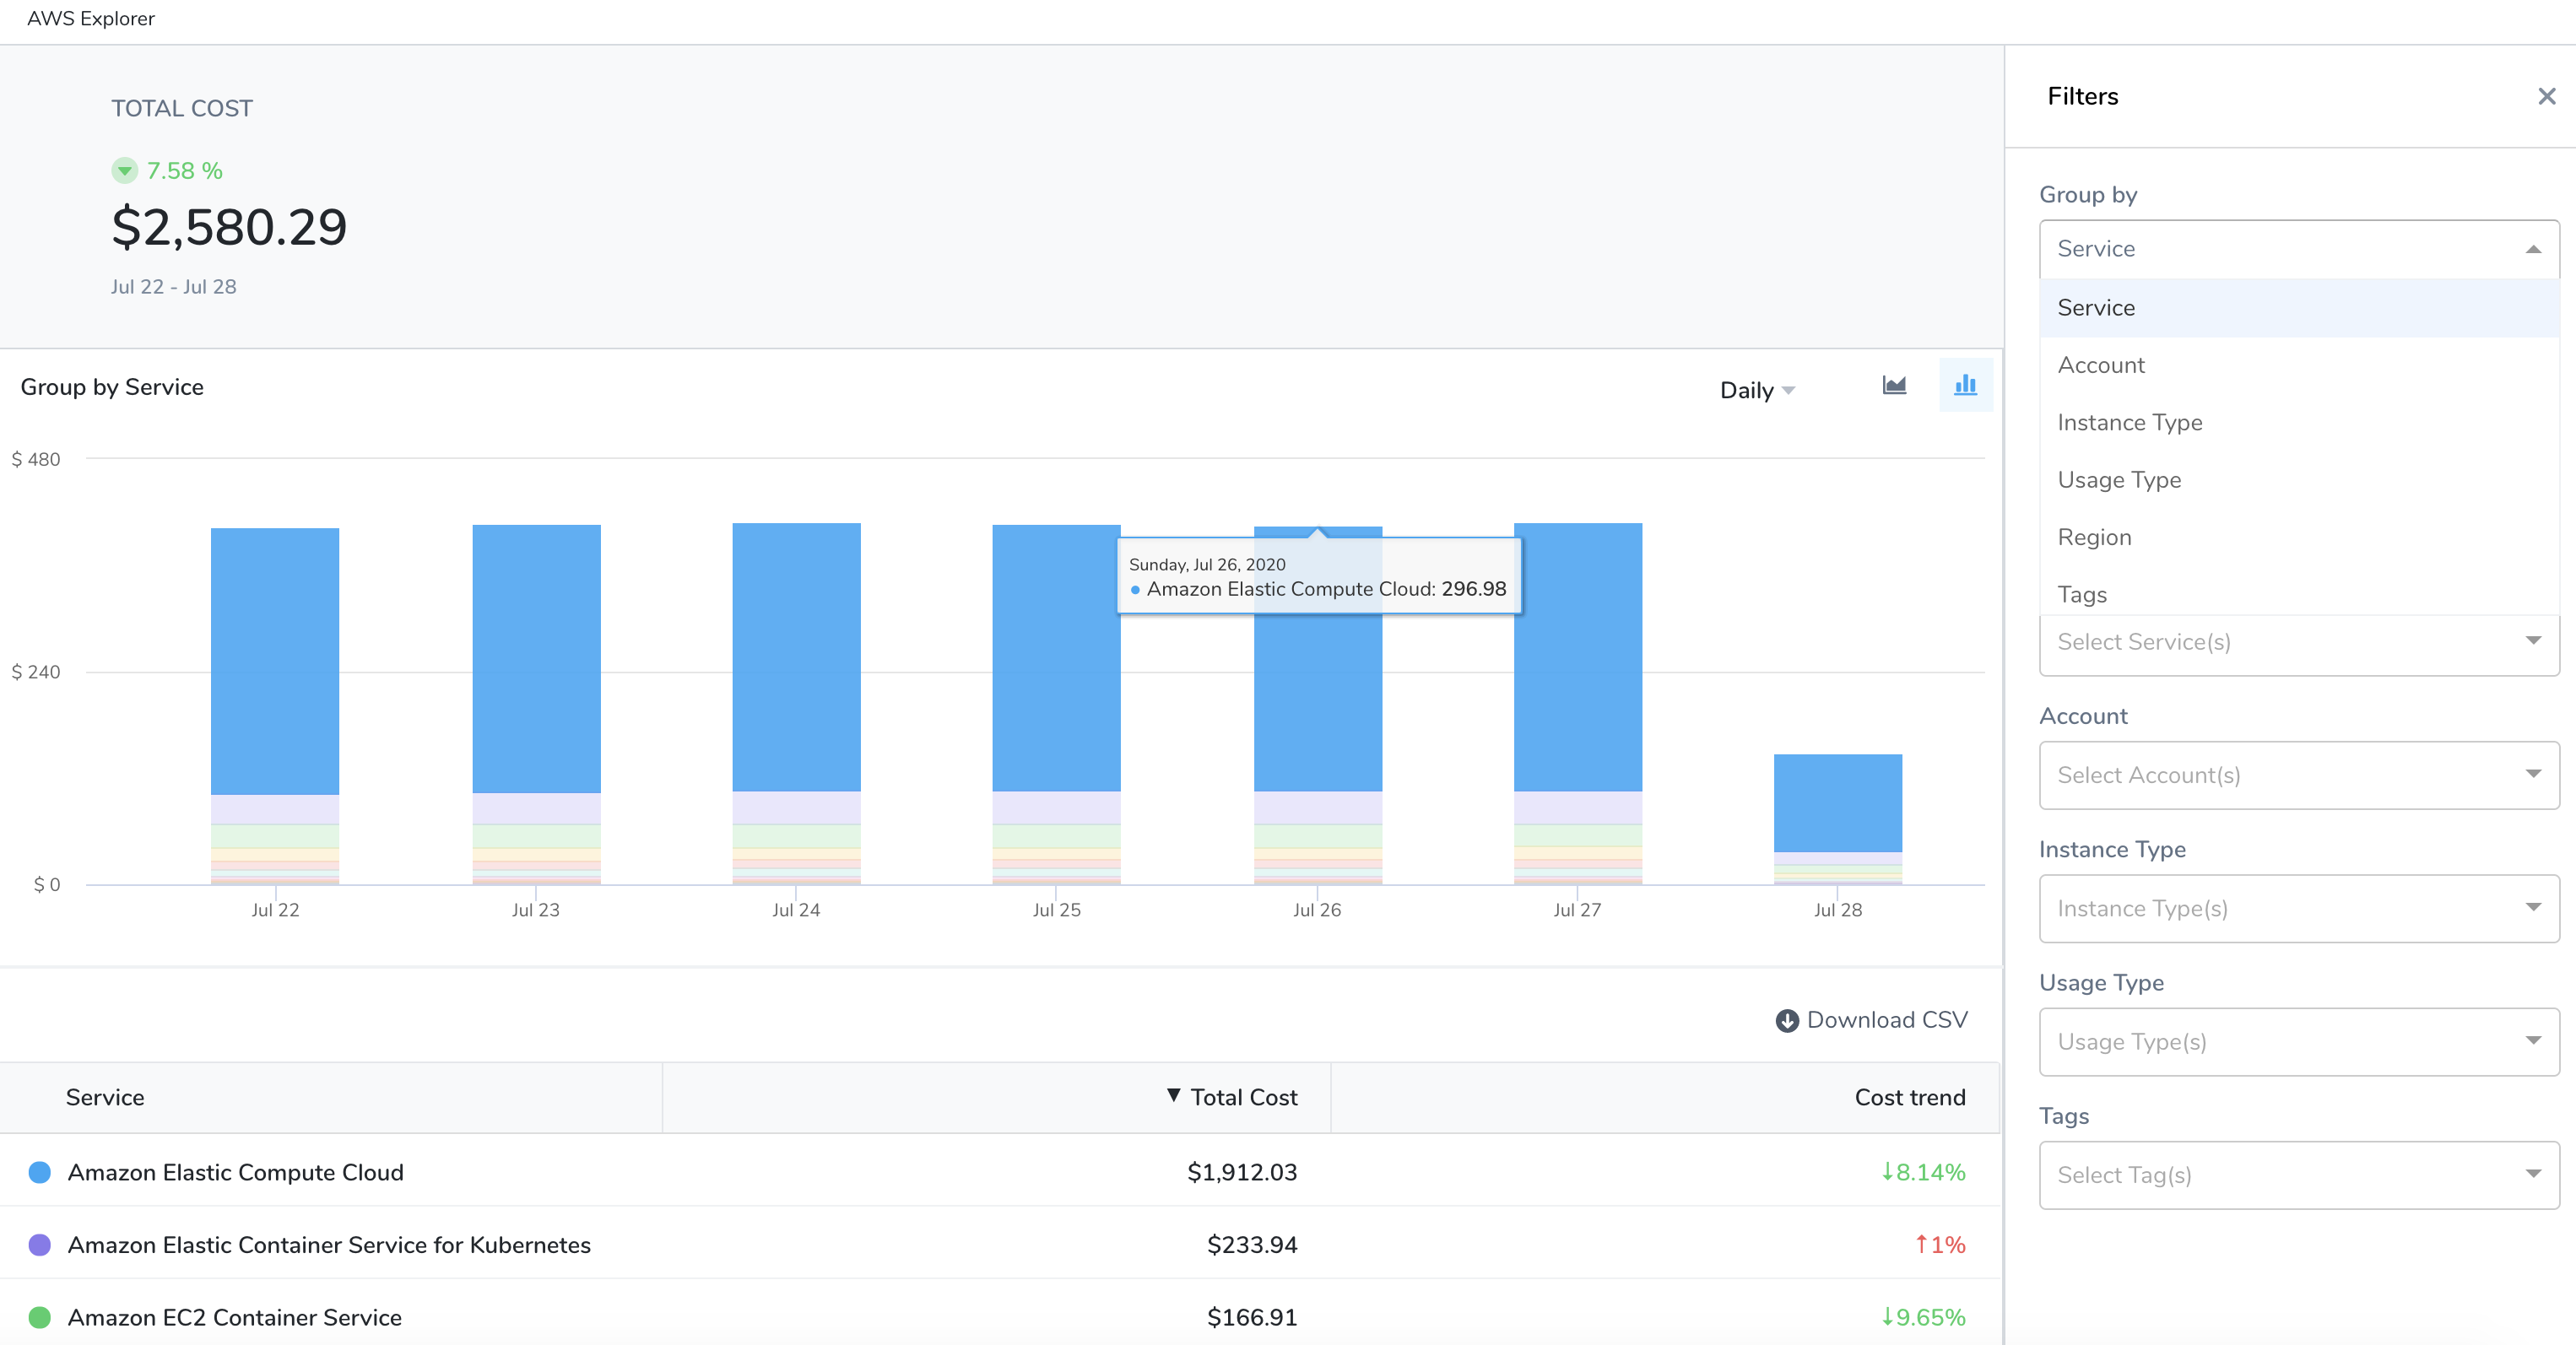This screenshot has width=2576, height=1345.
Task: Click the $166.91 total cost value
Action: (x=1252, y=1317)
